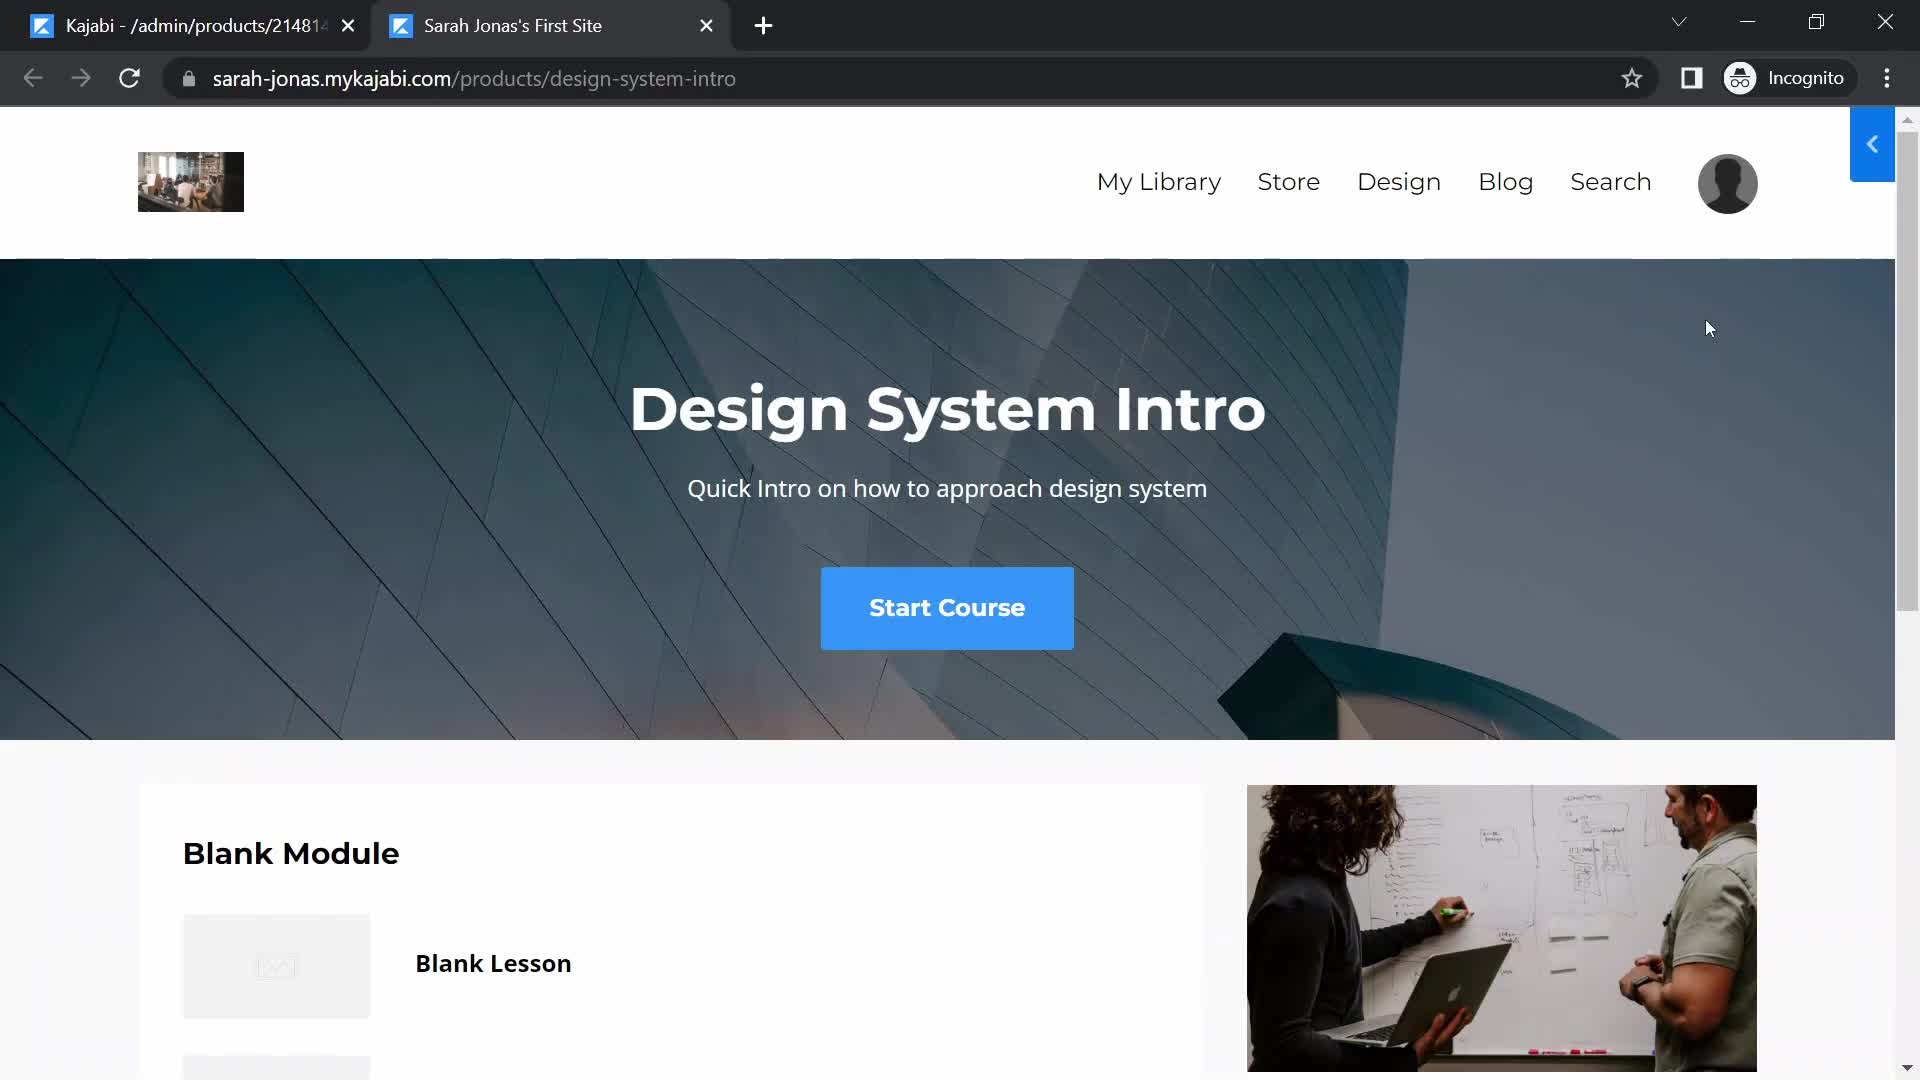
Task: Select the Blog navigation tab
Action: [1506, 182]
